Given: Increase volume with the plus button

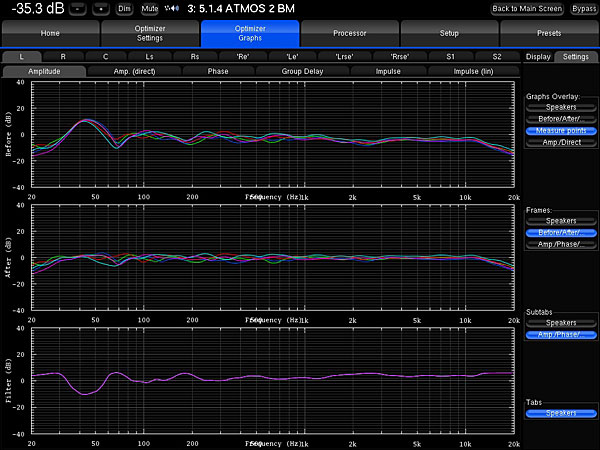Looking at the screenshot, I should point(101,9).
